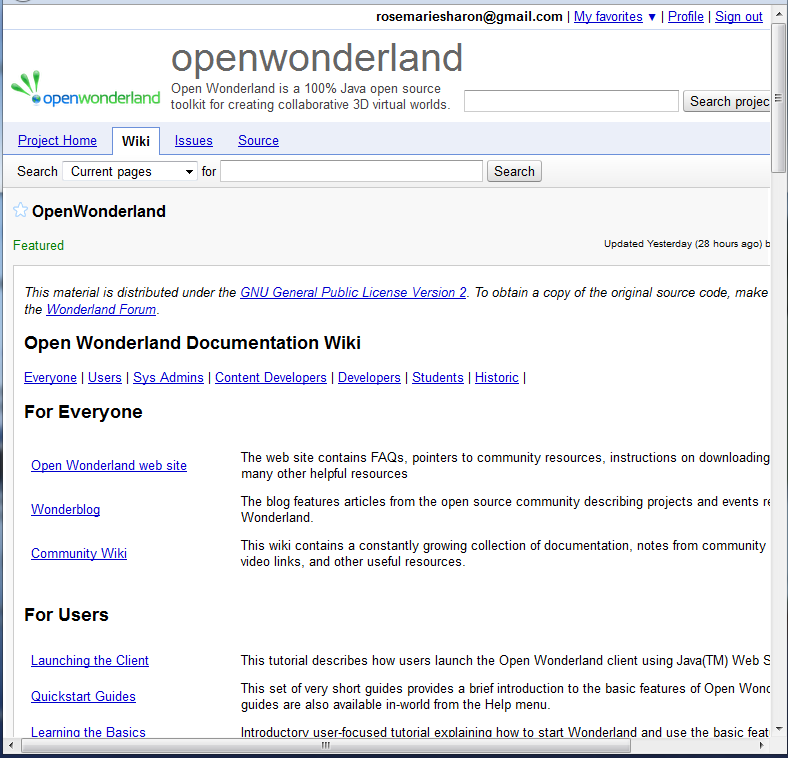Switch to the Project Home tab
Image resolution: width=788 pixels, height=758 pixels.
(57, 140)
